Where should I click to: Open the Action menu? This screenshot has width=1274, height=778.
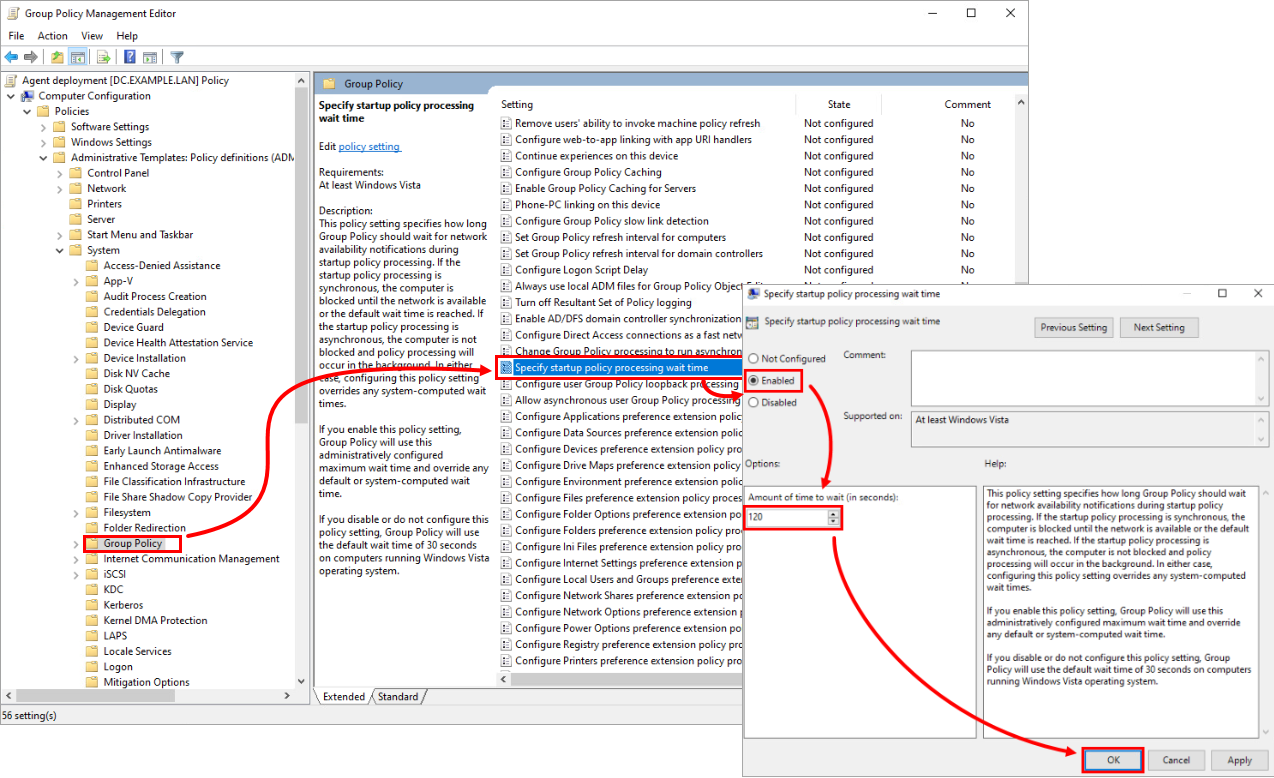[52, 35]
